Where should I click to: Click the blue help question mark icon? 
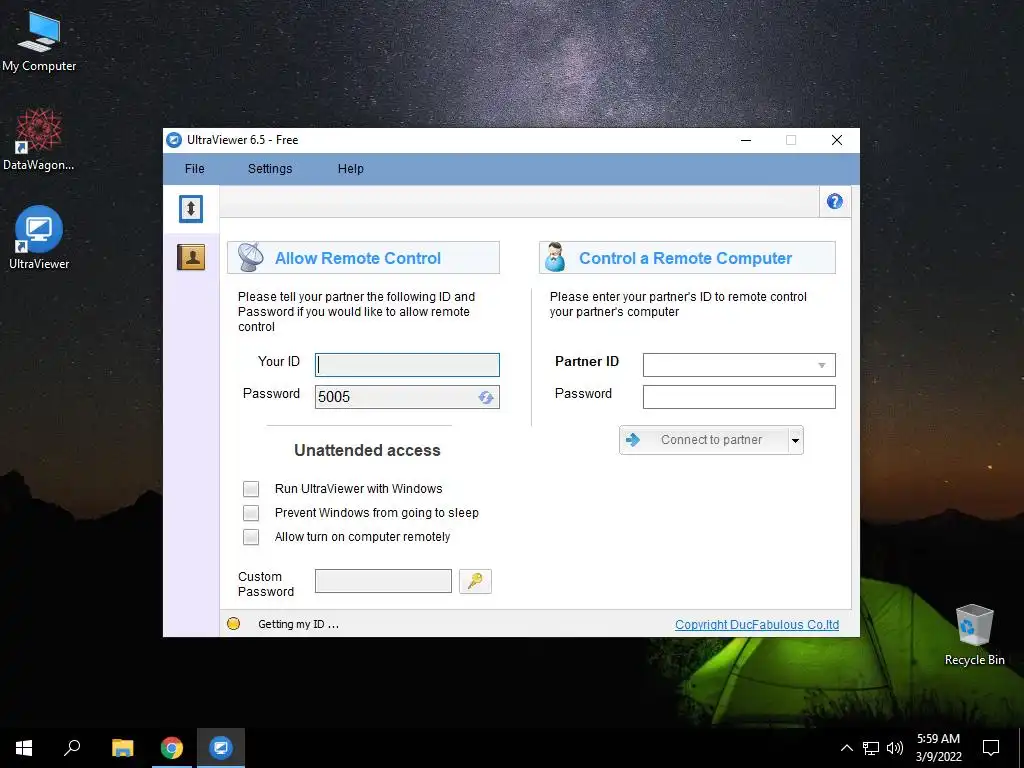pyautogui.click(x=835, y=201)
